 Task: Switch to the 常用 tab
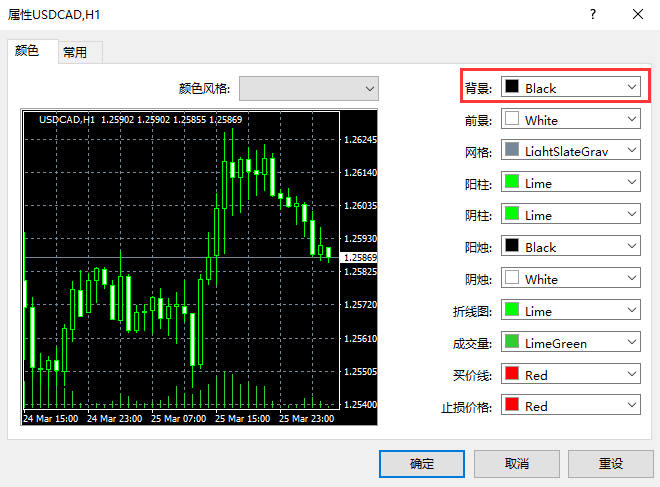pos(75,53)
